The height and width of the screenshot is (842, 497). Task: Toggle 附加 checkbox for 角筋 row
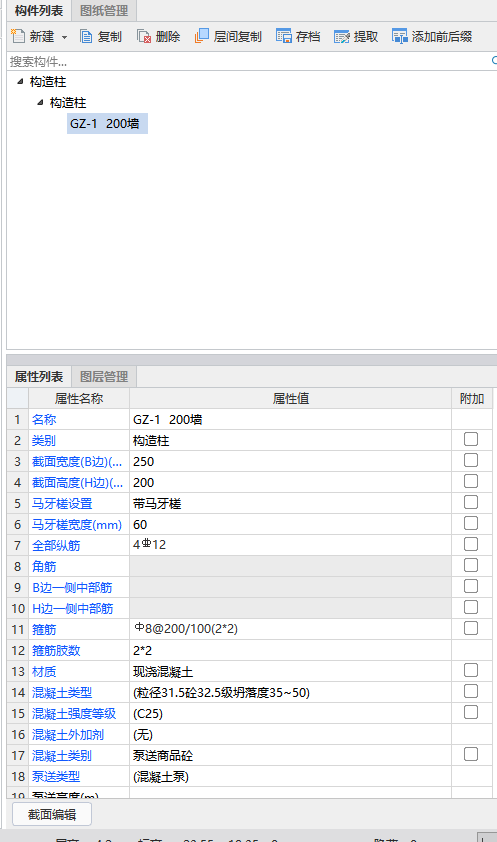coord(471,565)
